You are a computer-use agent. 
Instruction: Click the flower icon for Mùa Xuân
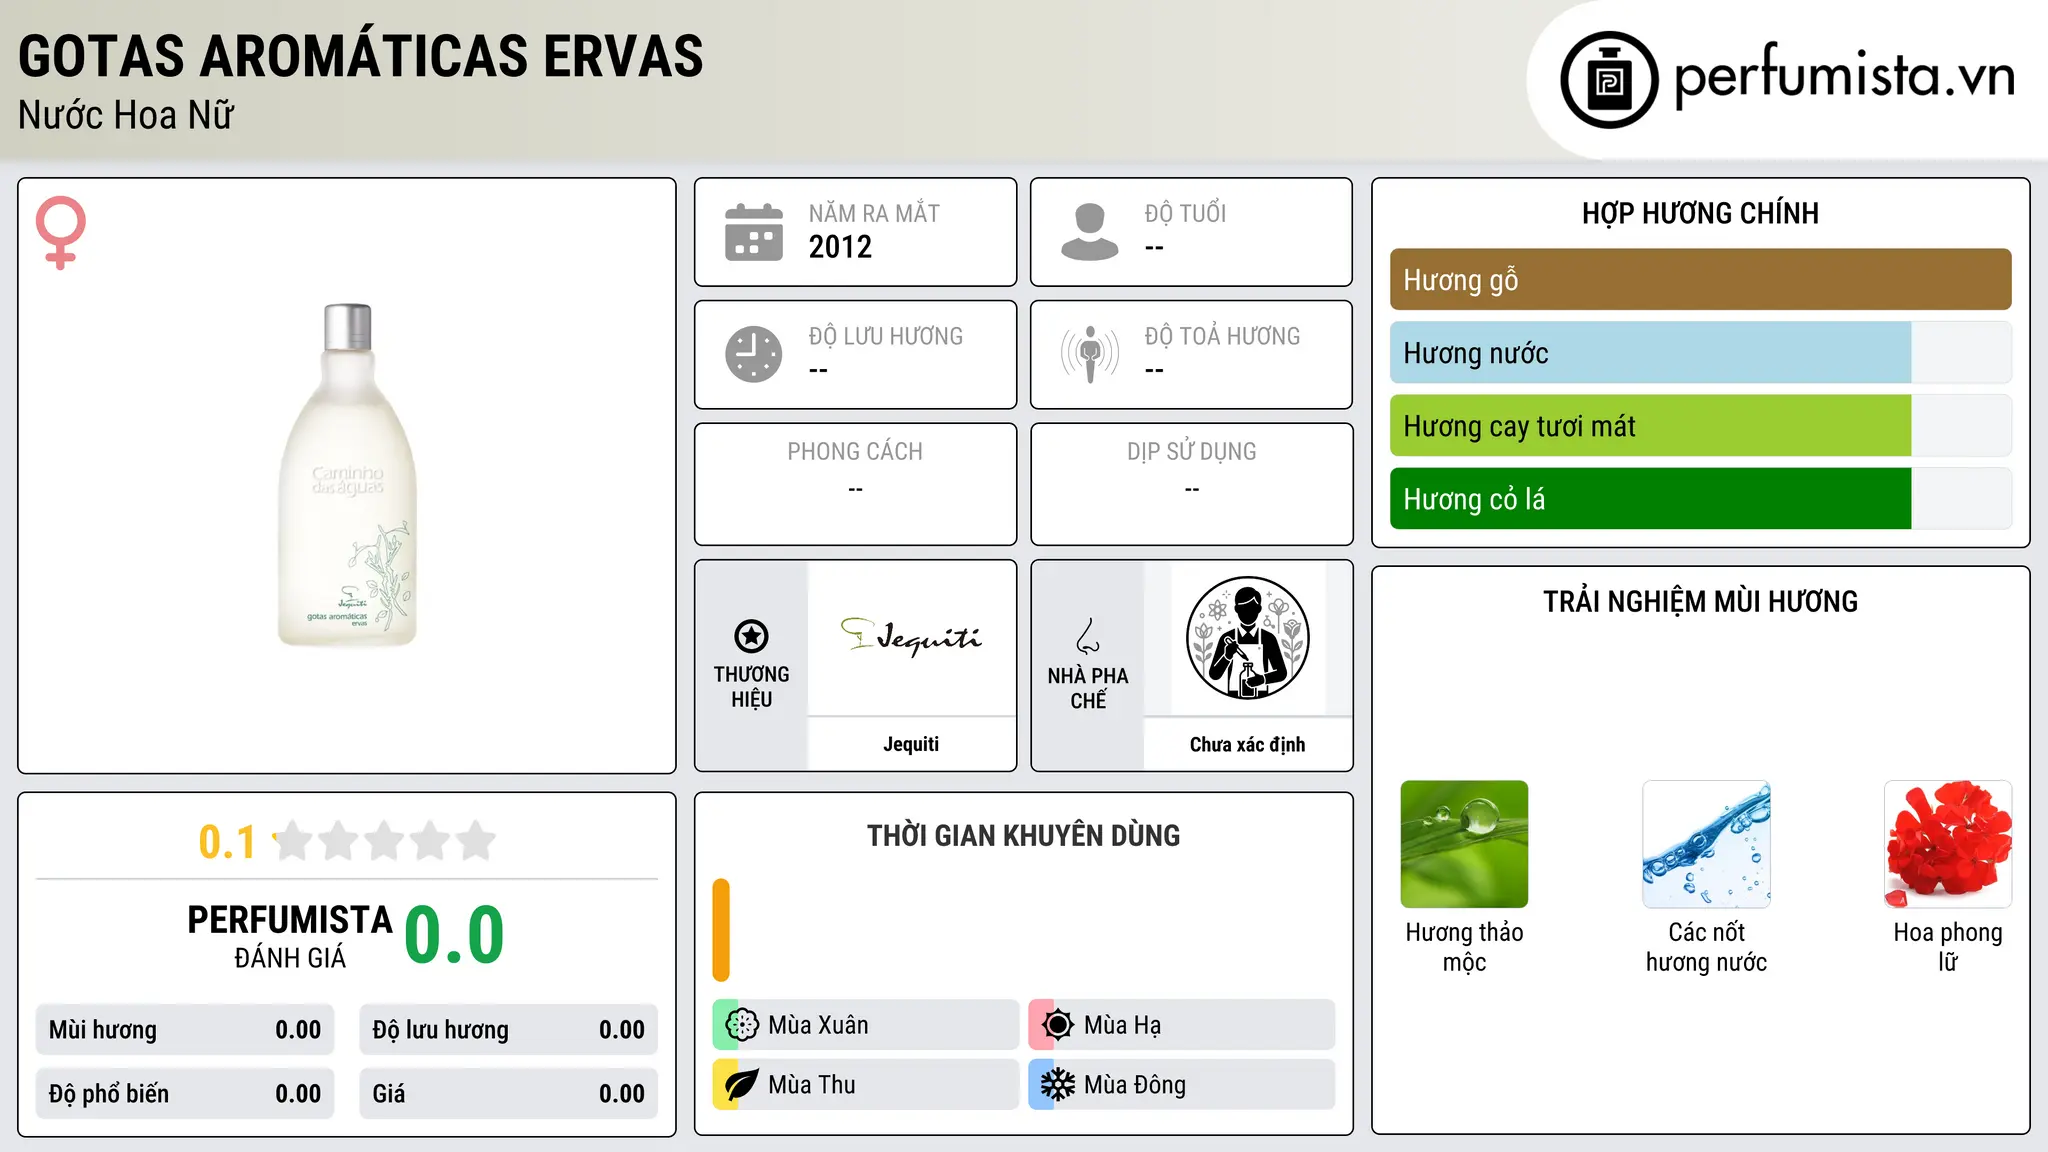pyautogui.click(x=742, y=1025)
